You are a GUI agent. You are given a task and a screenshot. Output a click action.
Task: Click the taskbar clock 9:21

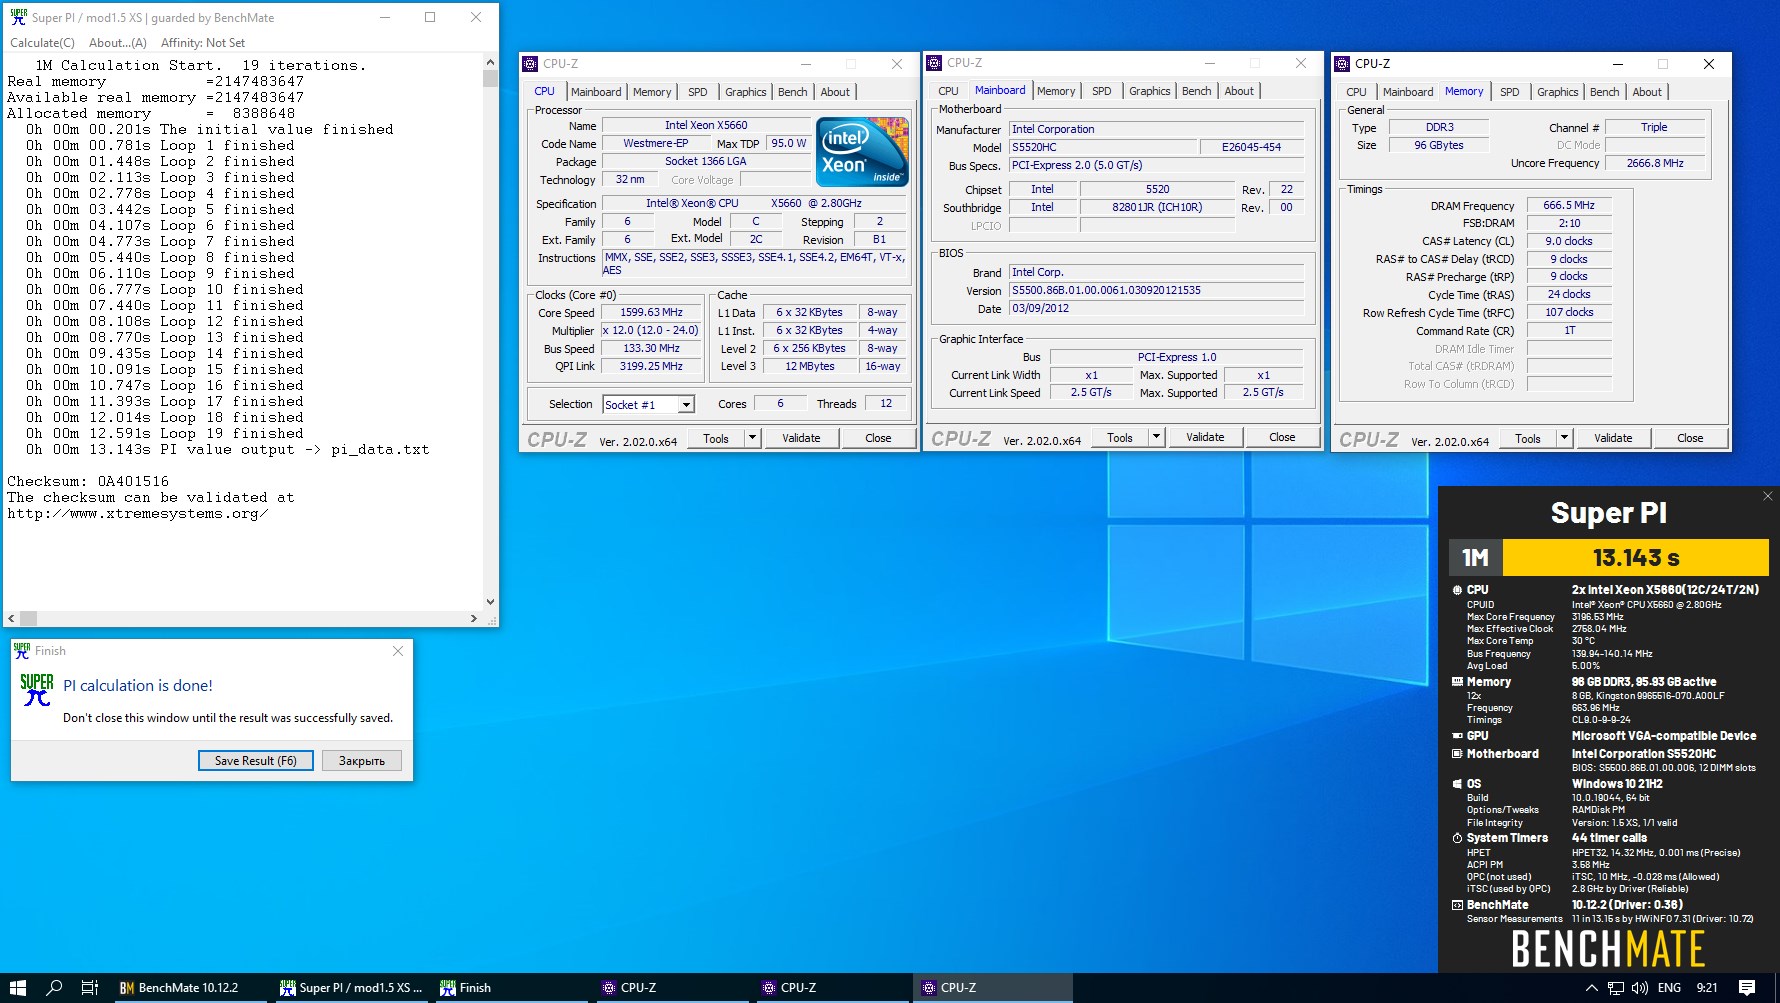pyautogui.click(x=1707, y=988)
